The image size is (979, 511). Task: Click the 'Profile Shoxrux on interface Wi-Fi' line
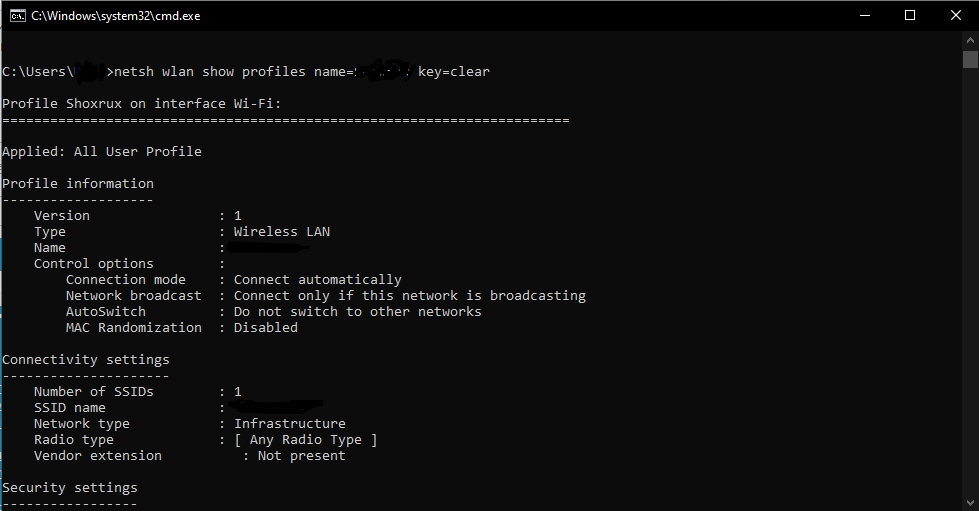(142, 104)
